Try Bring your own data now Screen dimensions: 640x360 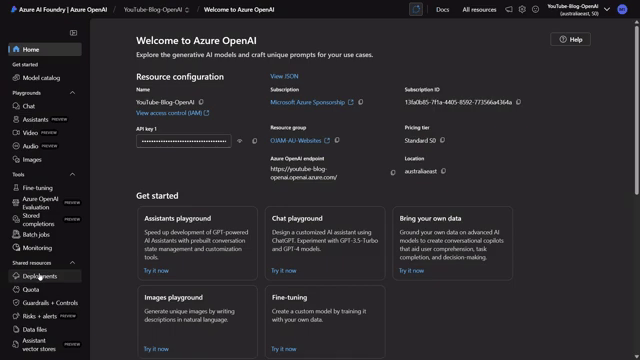411,271
